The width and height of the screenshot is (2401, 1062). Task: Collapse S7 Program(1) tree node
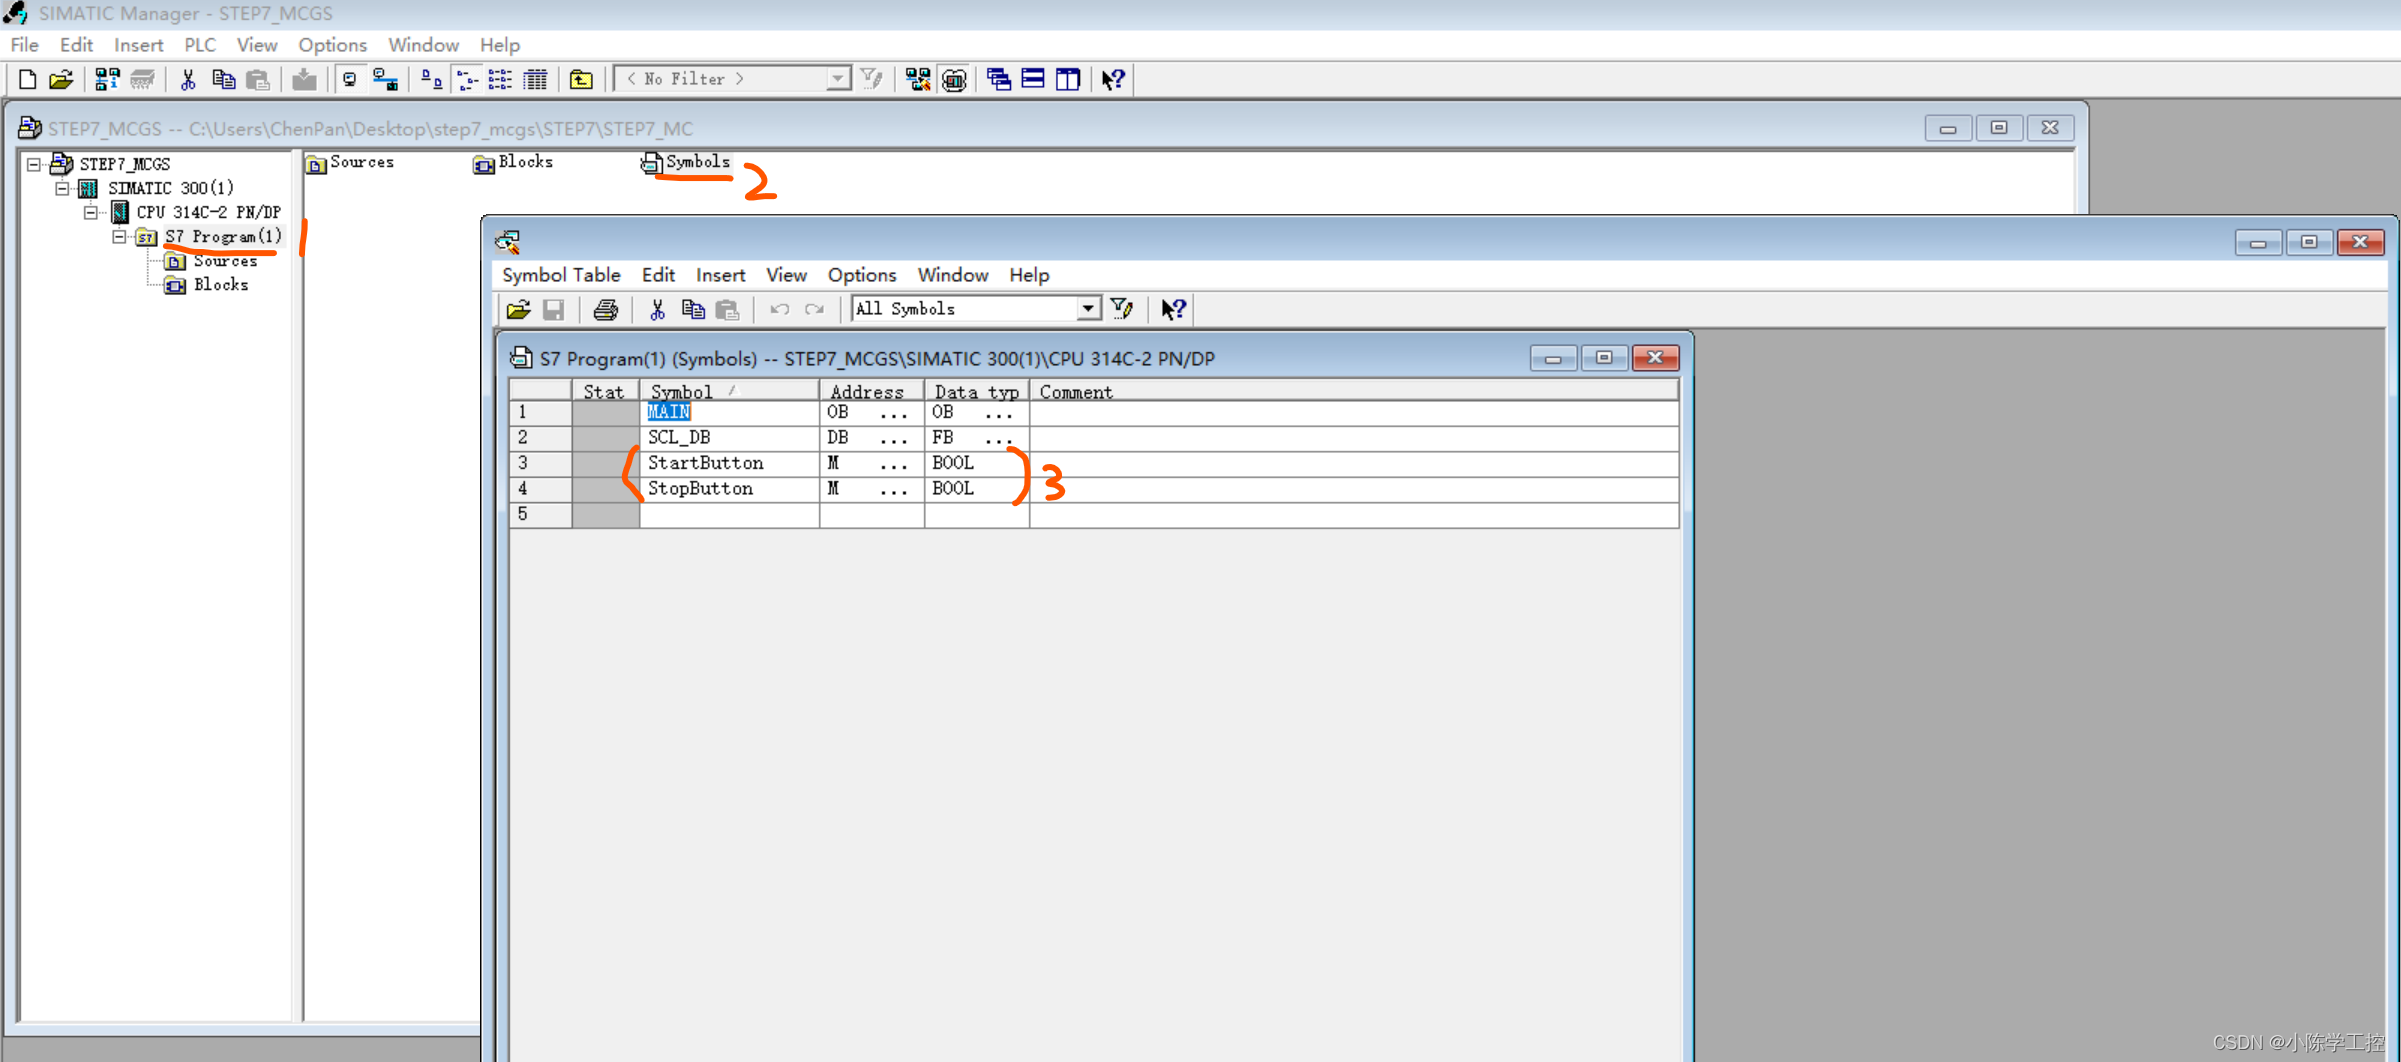pyautogui.click(x=119, y=237)
